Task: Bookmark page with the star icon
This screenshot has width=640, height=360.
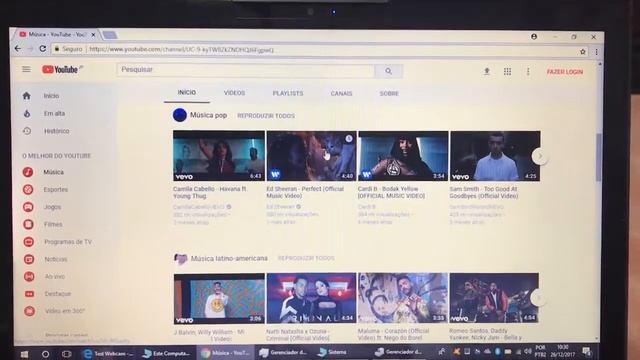Action: click(x=582, y=52)
